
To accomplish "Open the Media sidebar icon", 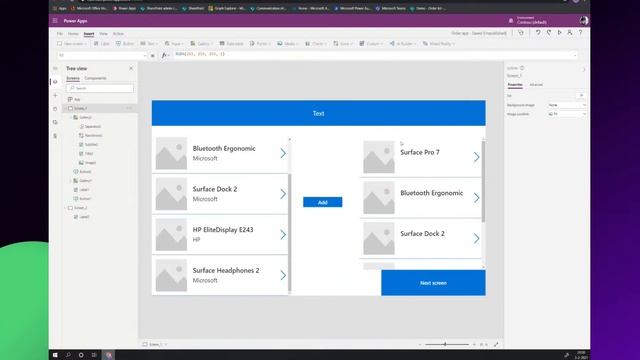I will pos(55,122).
